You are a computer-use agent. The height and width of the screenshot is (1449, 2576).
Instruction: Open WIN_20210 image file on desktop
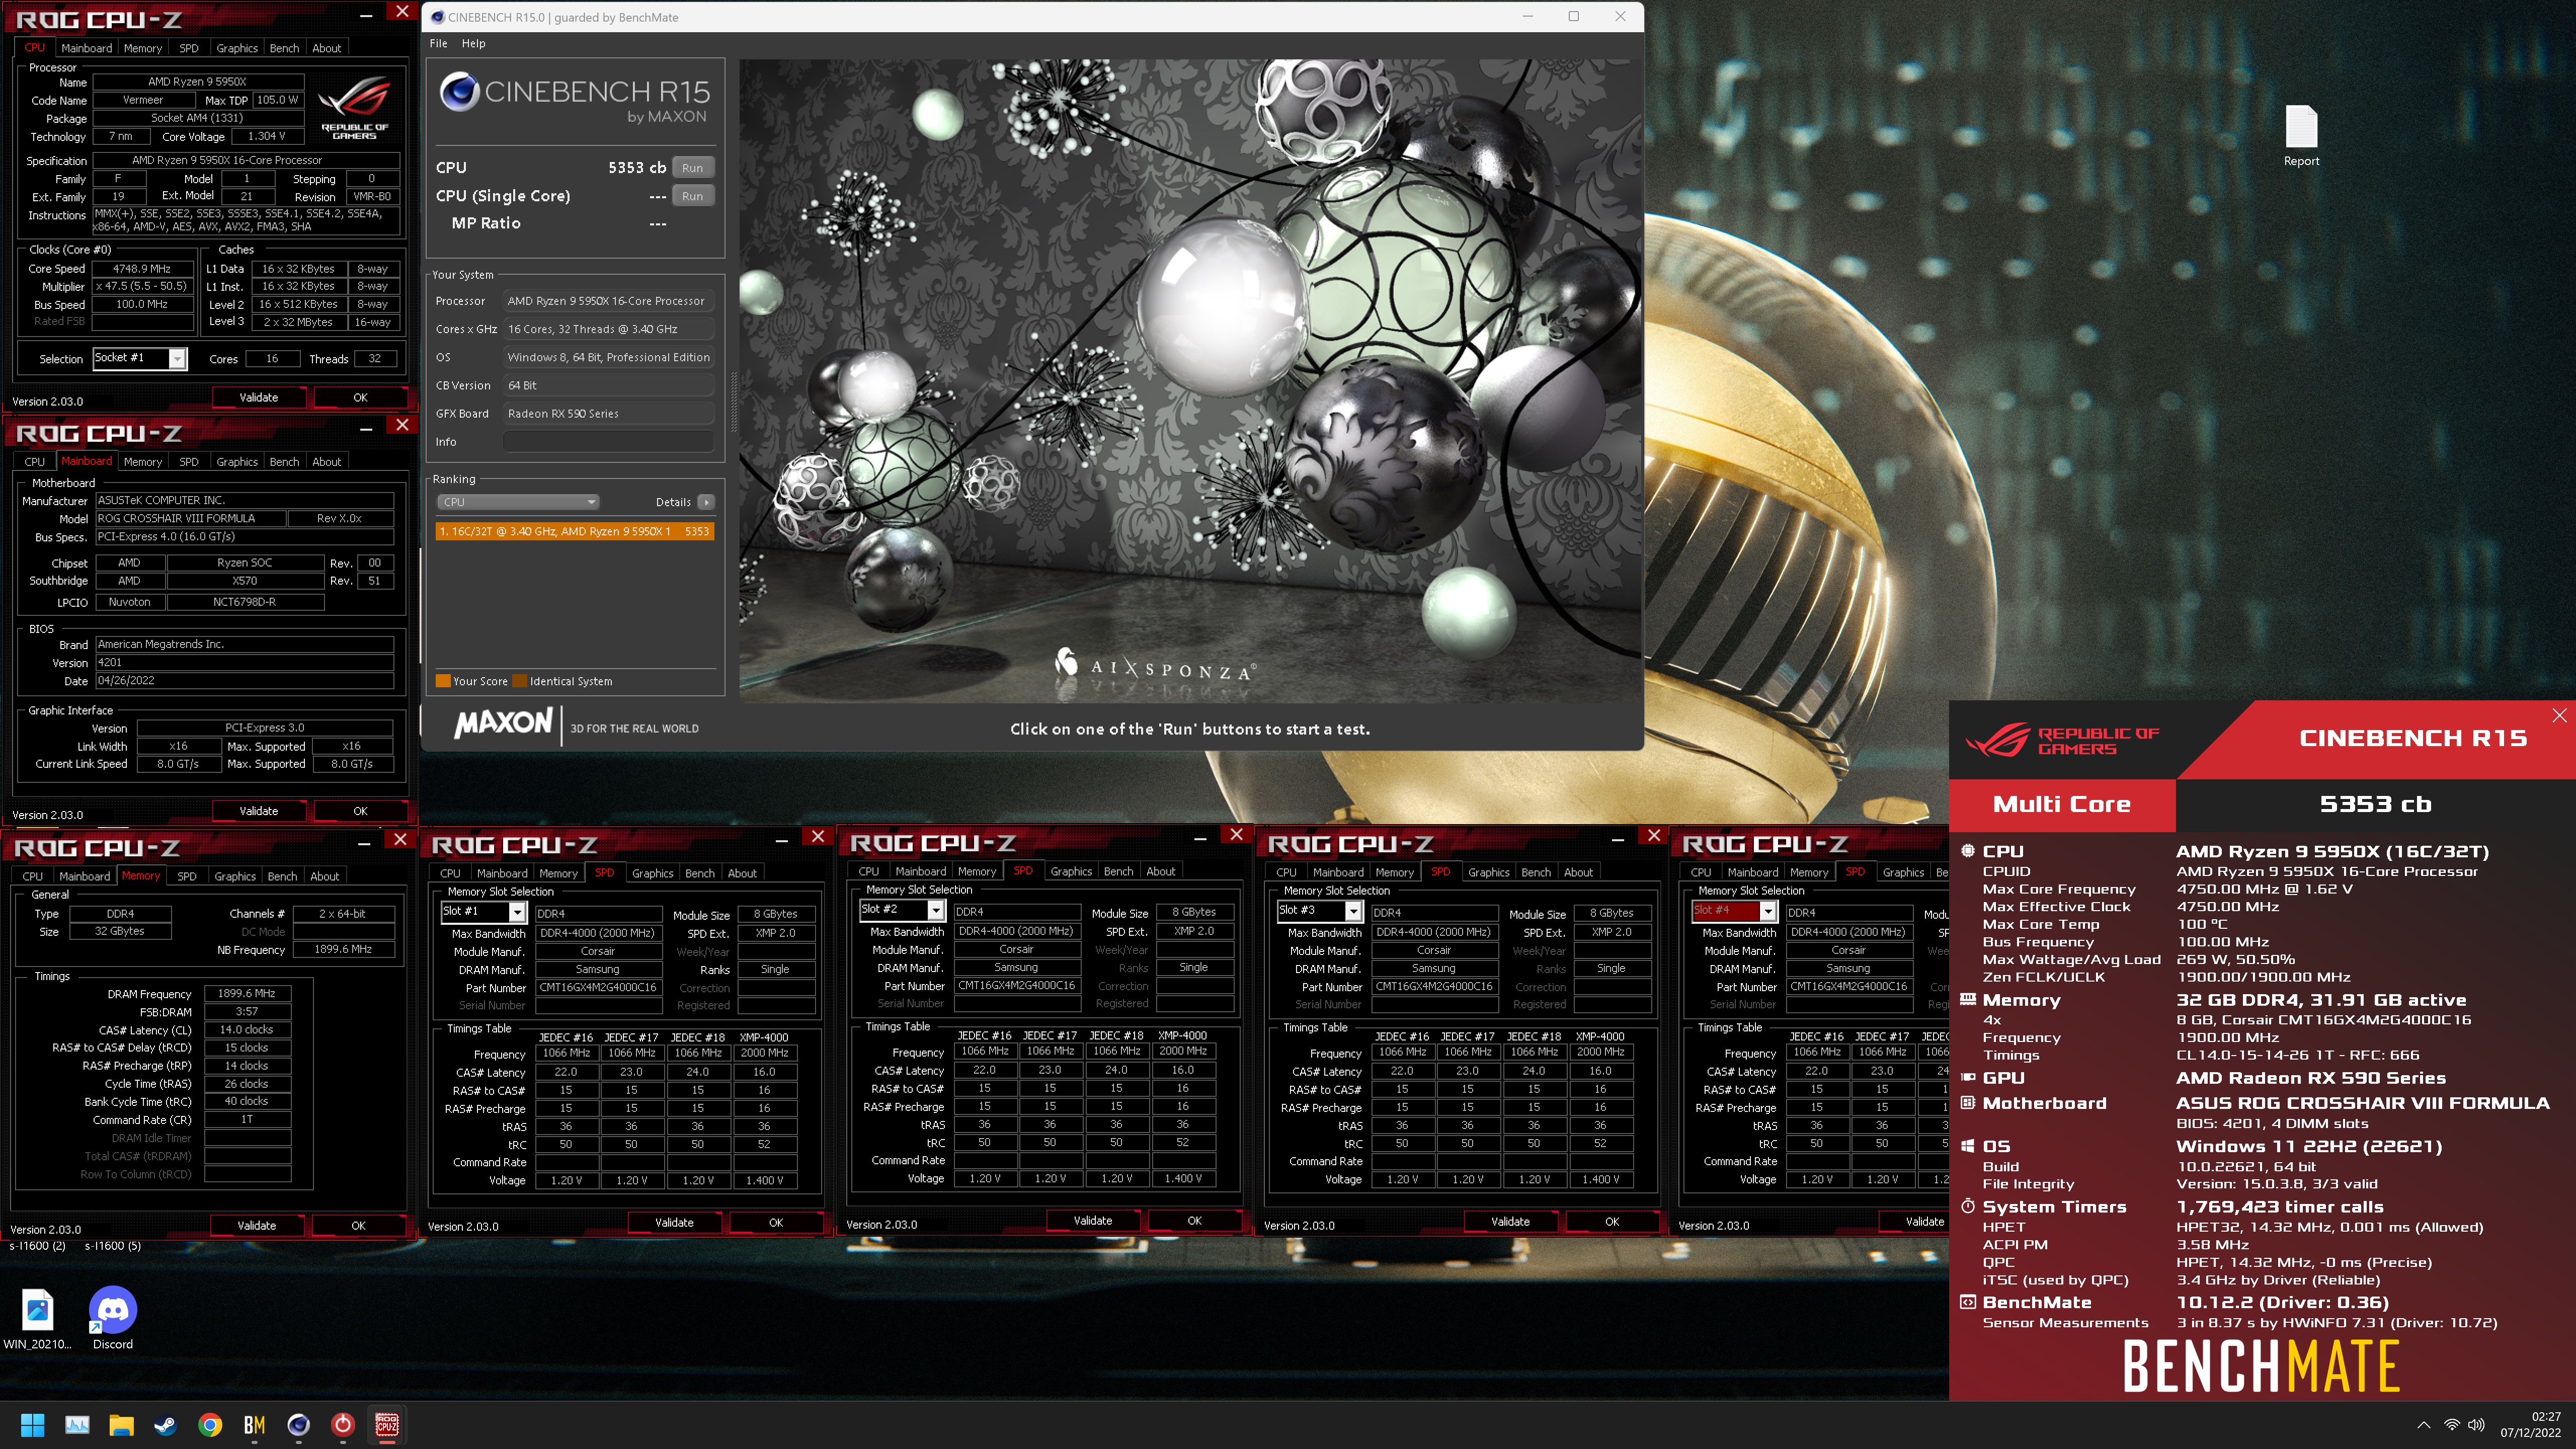(37, 1318)
